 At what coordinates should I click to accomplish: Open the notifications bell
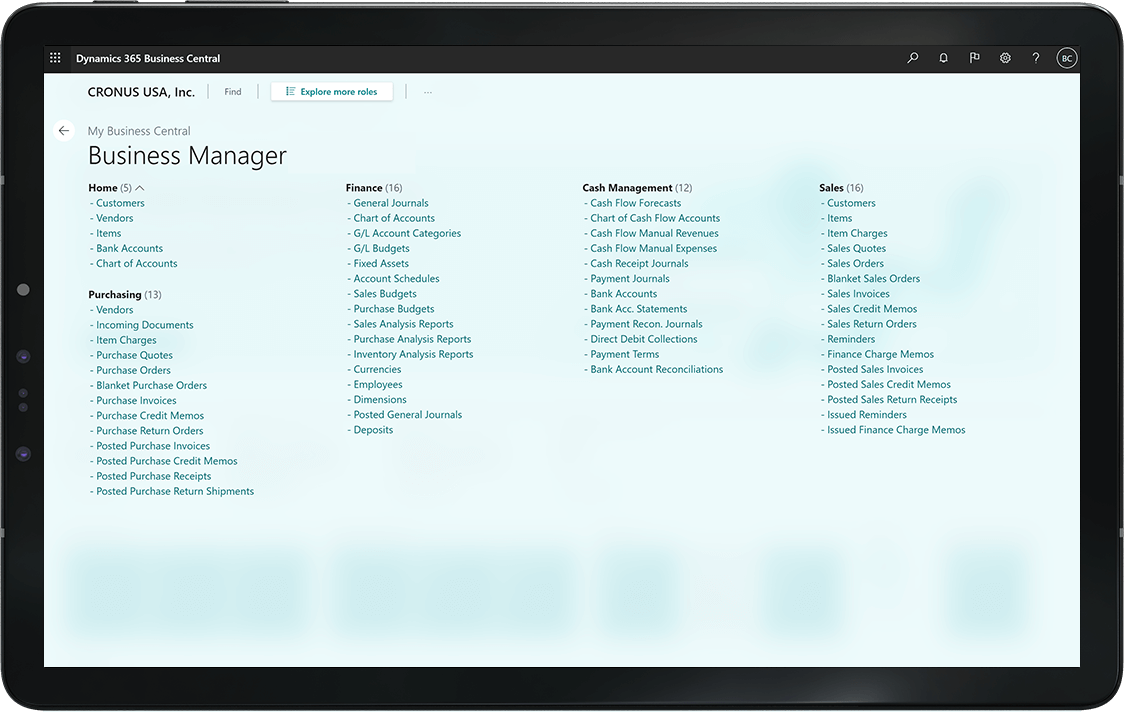pos(943,59)
